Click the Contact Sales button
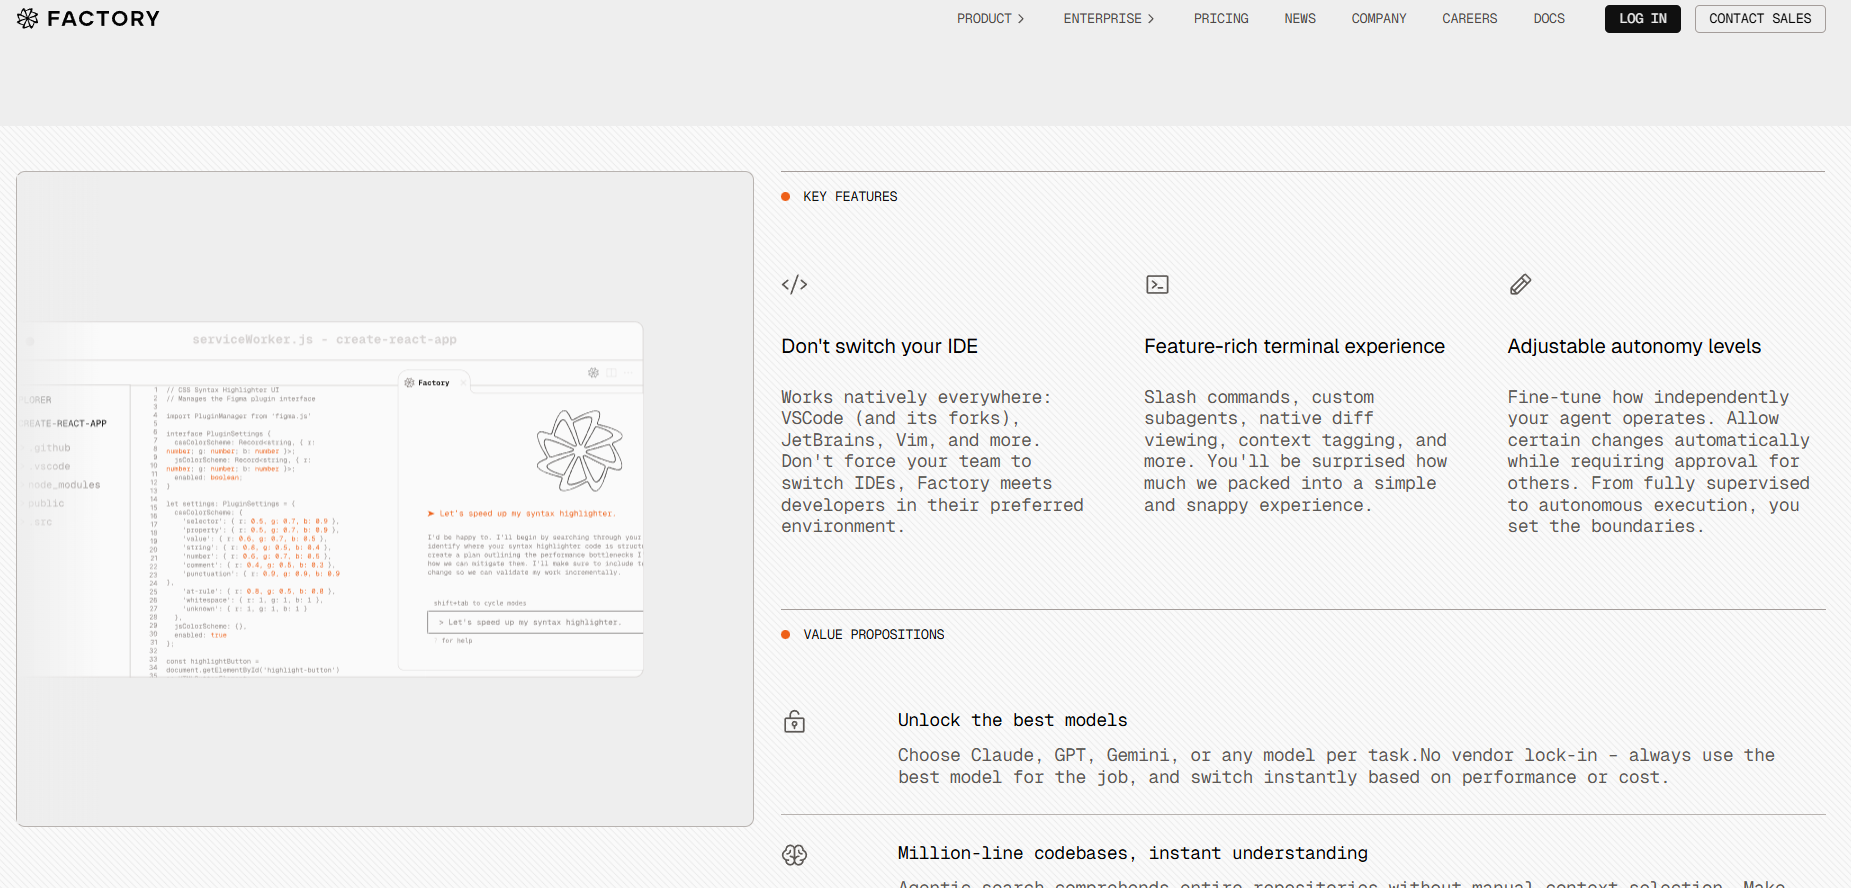1851x888 pixels. (x=1759, y=18)
